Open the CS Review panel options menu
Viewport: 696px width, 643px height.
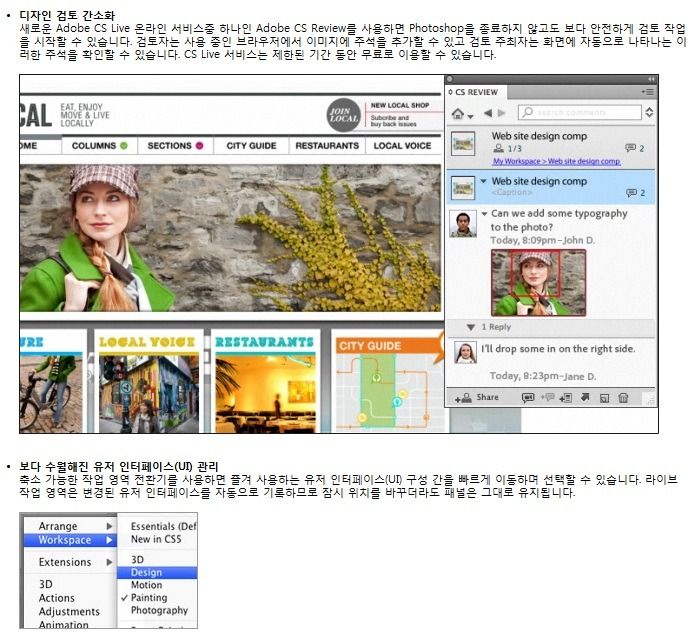pos(648,92)
